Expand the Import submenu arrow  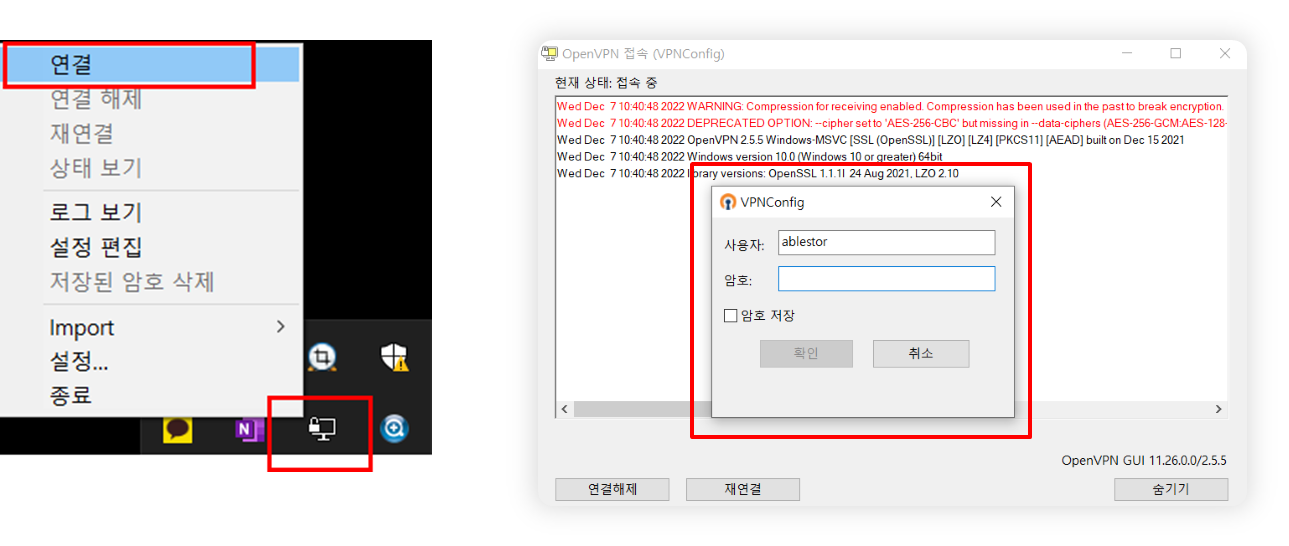tap(280, 327)
